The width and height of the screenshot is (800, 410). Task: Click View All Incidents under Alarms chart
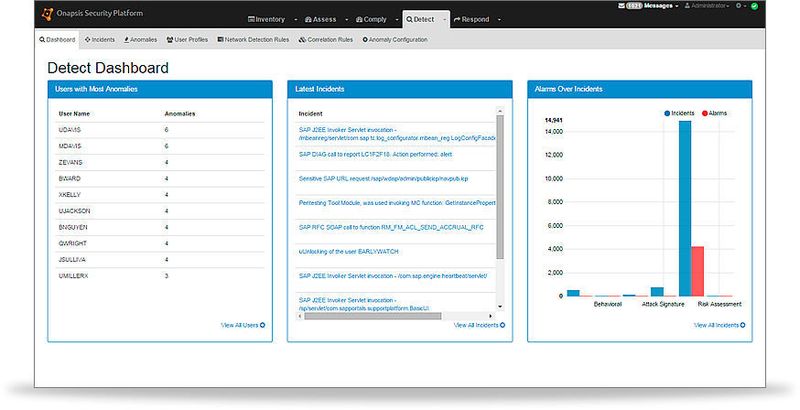(x=719, y=325)
